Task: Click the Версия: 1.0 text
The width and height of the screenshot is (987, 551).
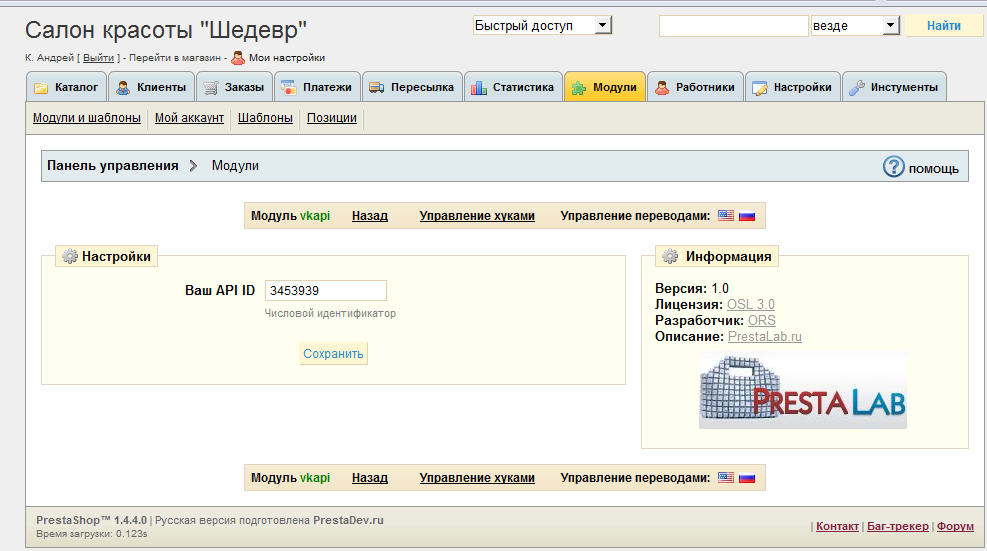Action: coord(692,288)
